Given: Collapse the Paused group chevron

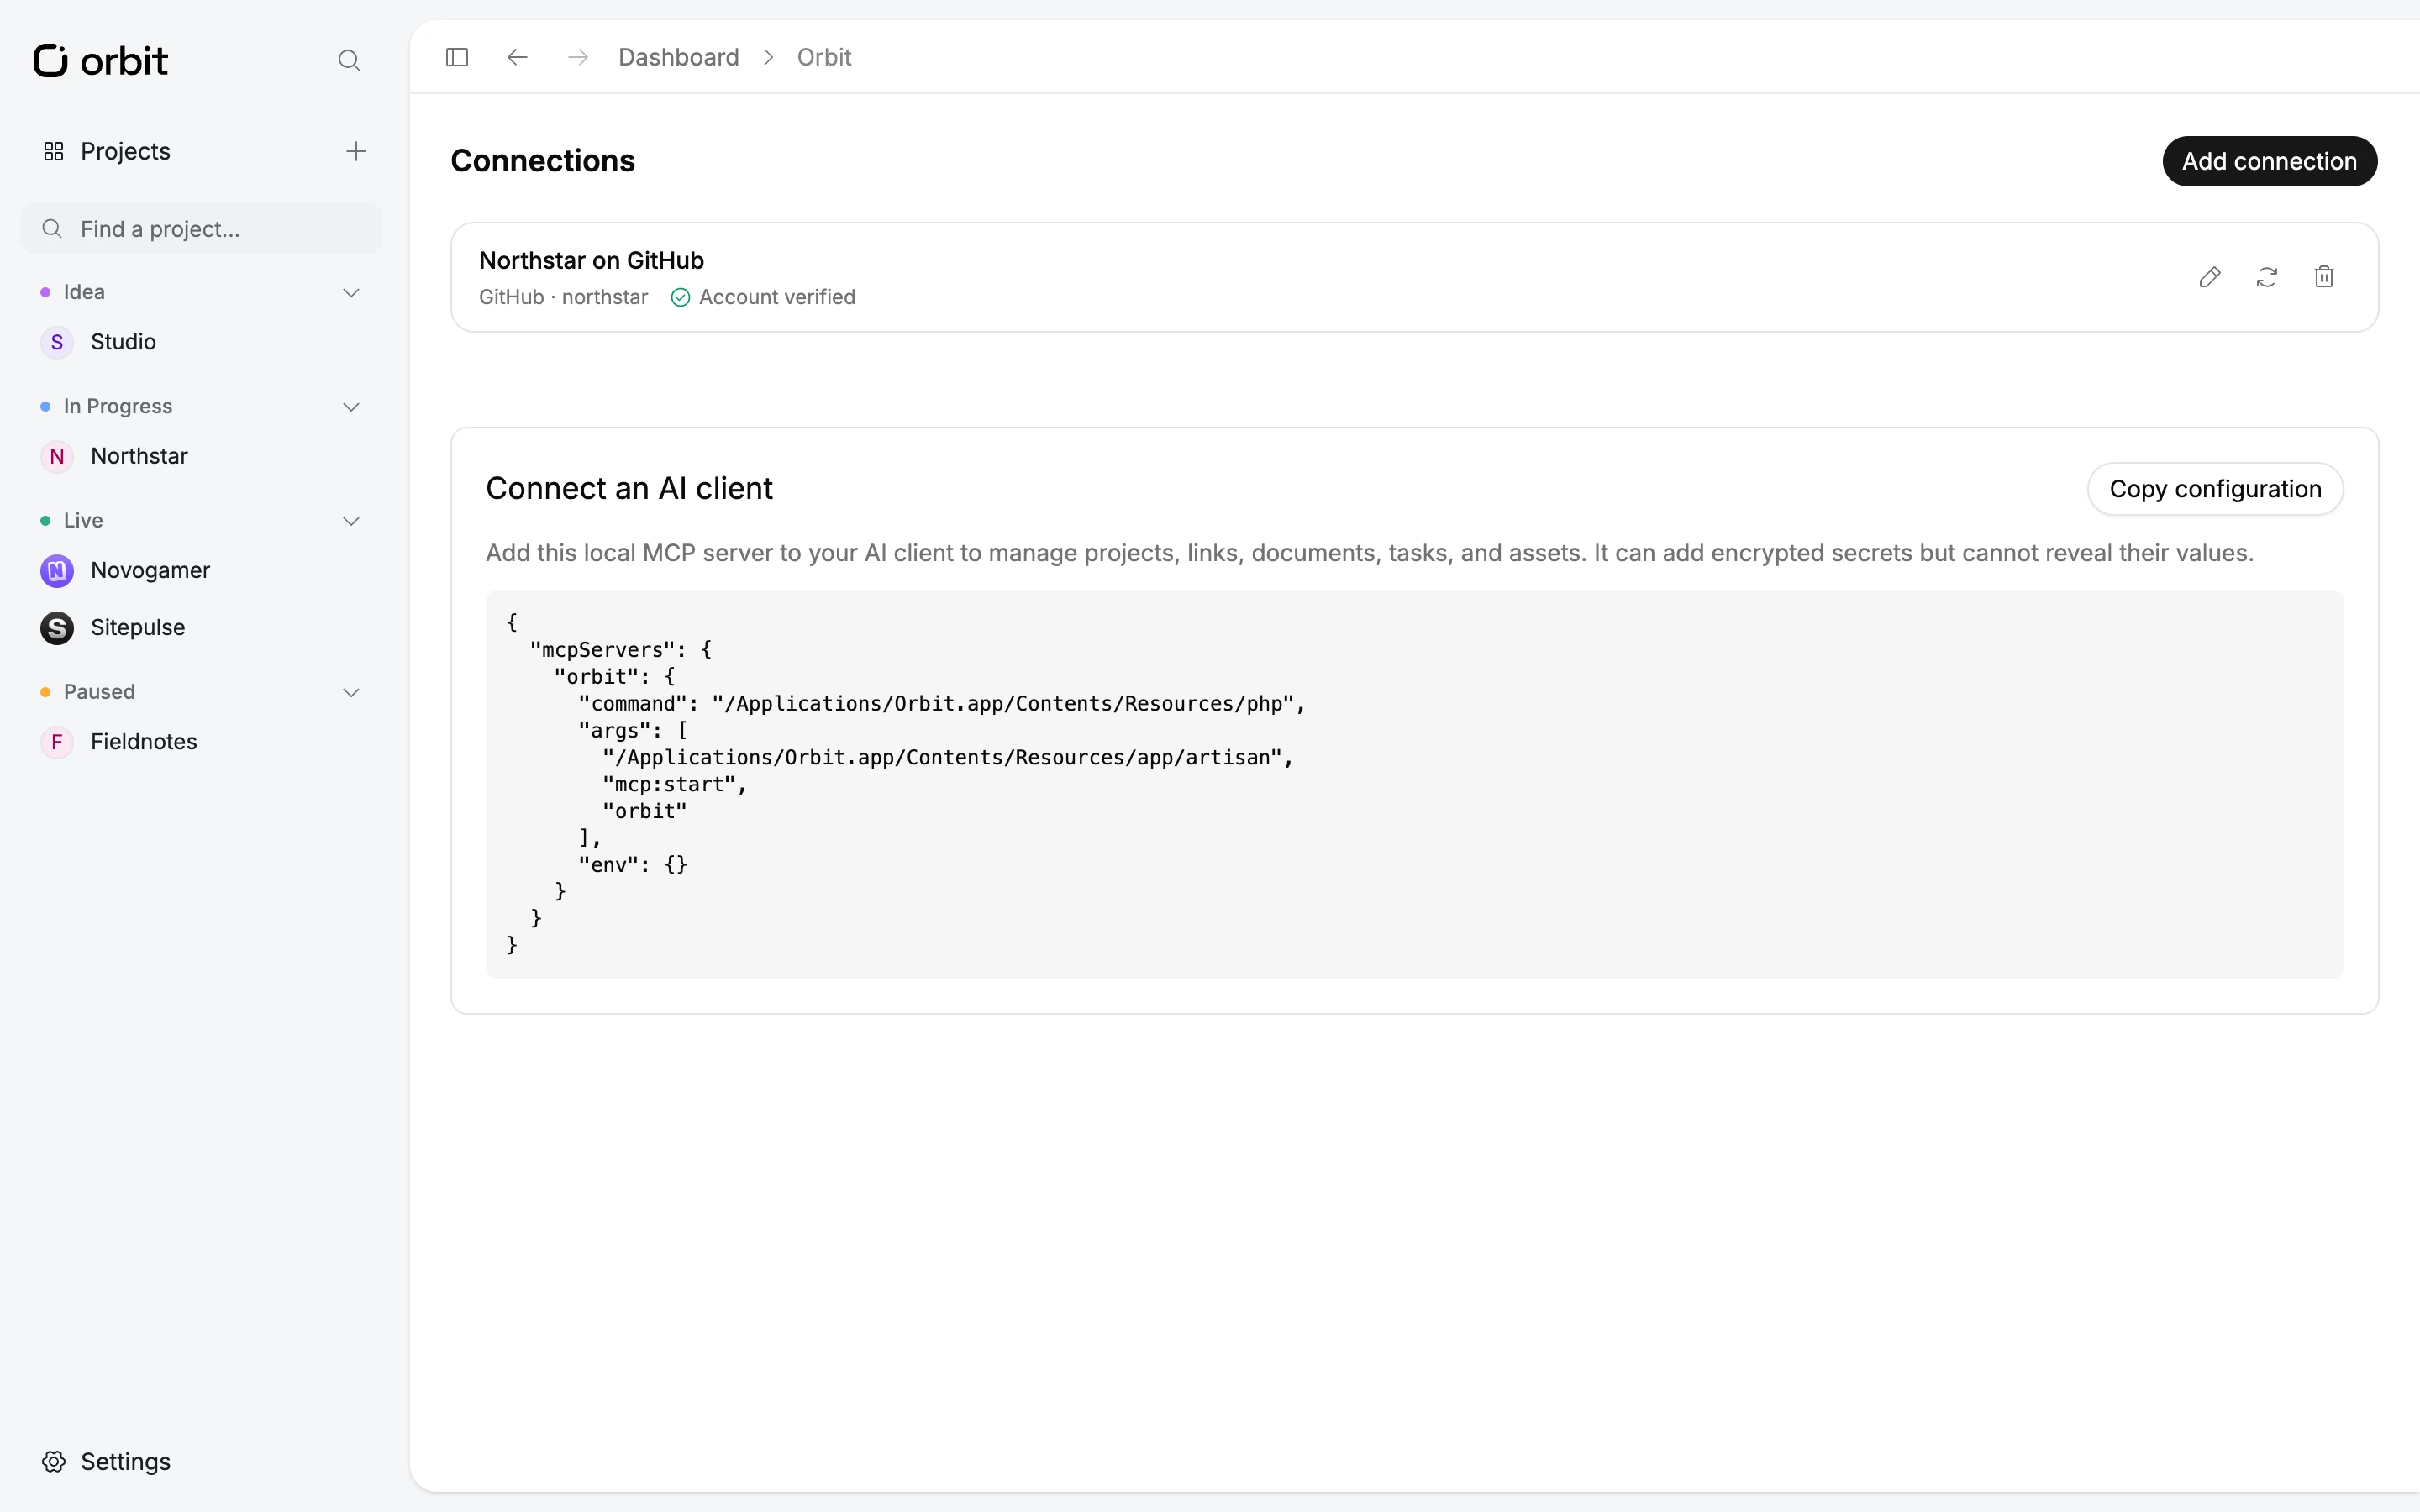Looking at the screenshot, I should tap(351, 692).
